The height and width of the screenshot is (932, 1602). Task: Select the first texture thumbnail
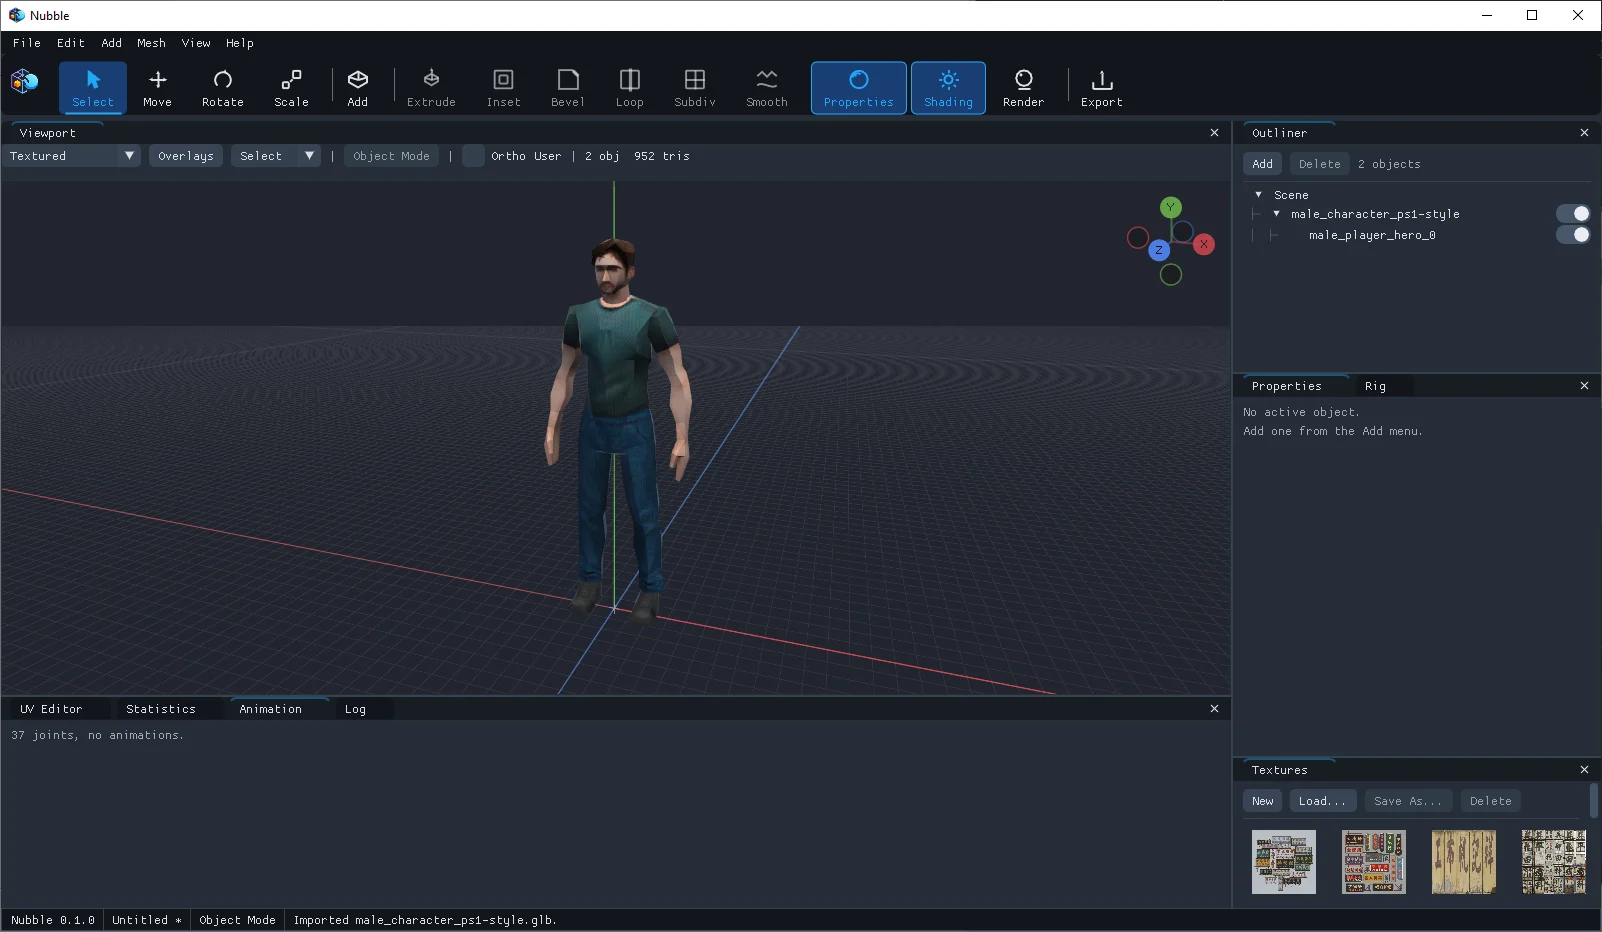(1284, 862)
